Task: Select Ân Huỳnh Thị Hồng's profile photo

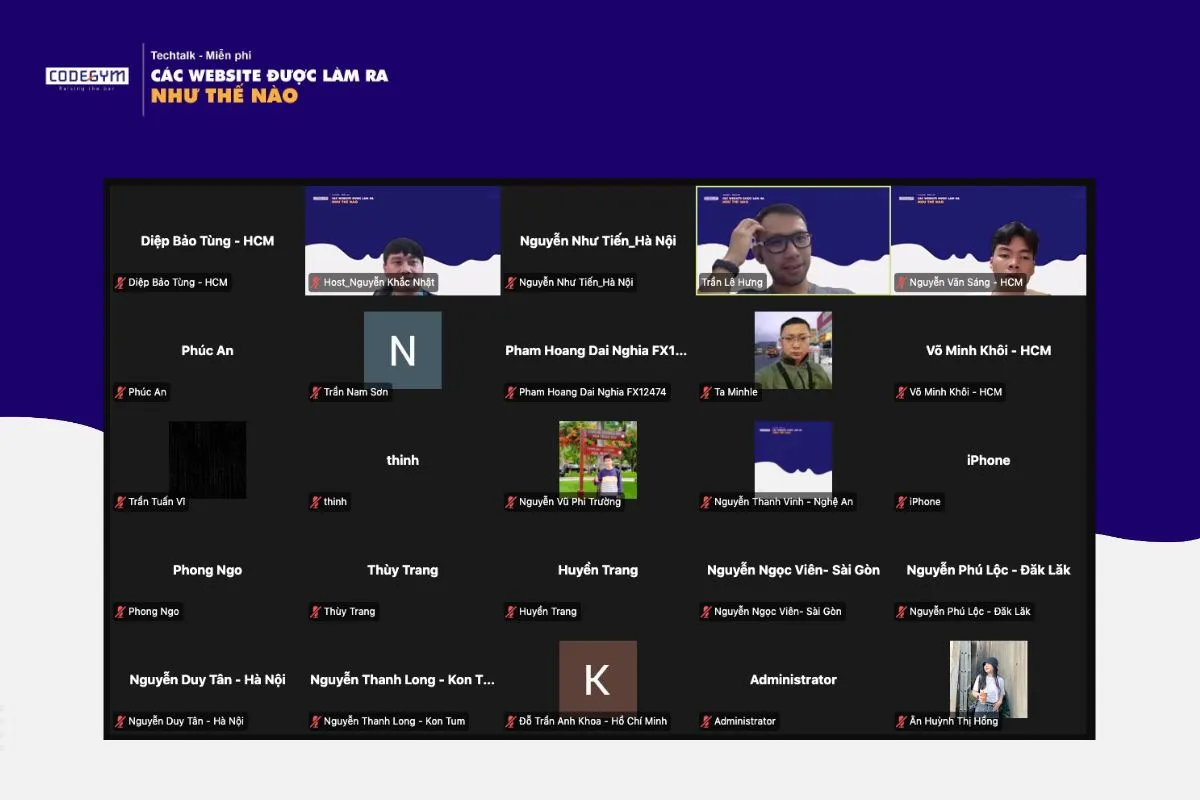Action: click(x=988, y=679)
